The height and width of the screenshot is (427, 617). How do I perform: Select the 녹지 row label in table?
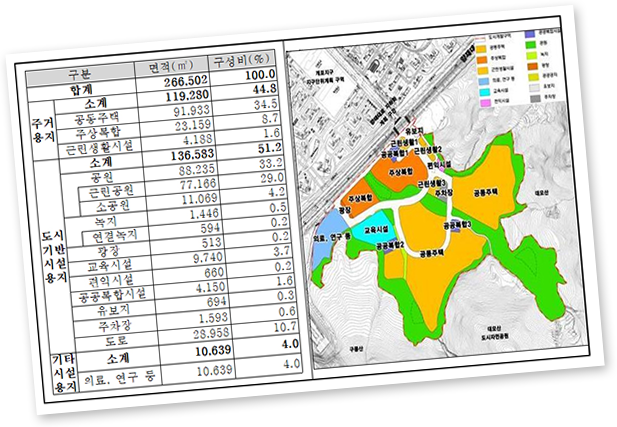click(x=105, y=222)
